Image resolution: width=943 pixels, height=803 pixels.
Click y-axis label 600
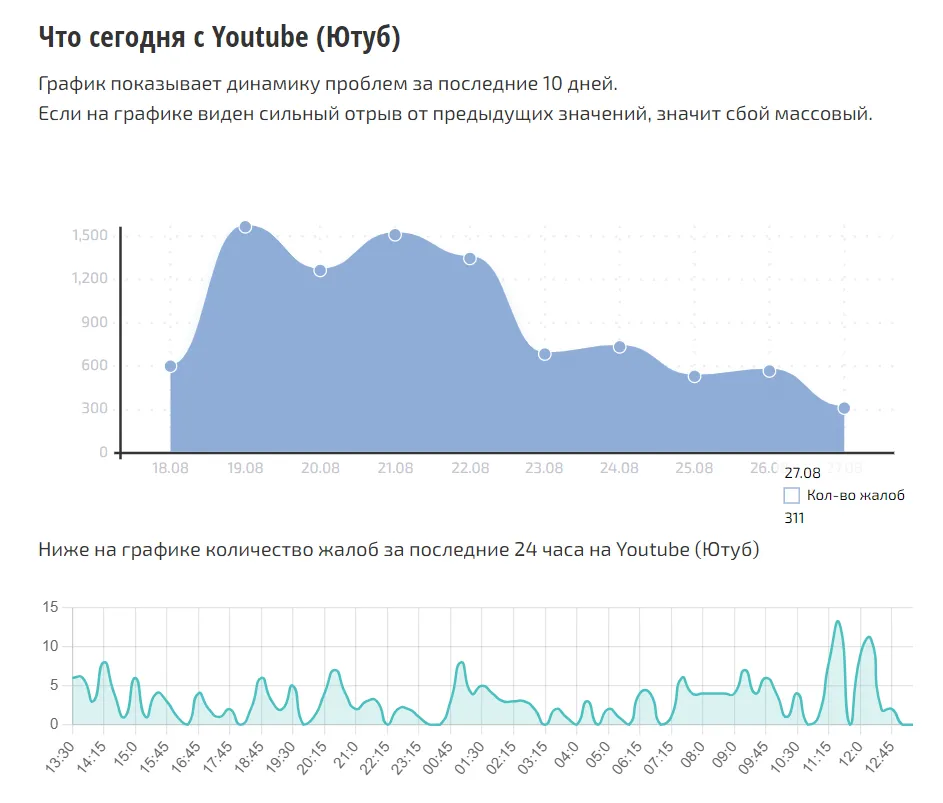coord(94,365)
